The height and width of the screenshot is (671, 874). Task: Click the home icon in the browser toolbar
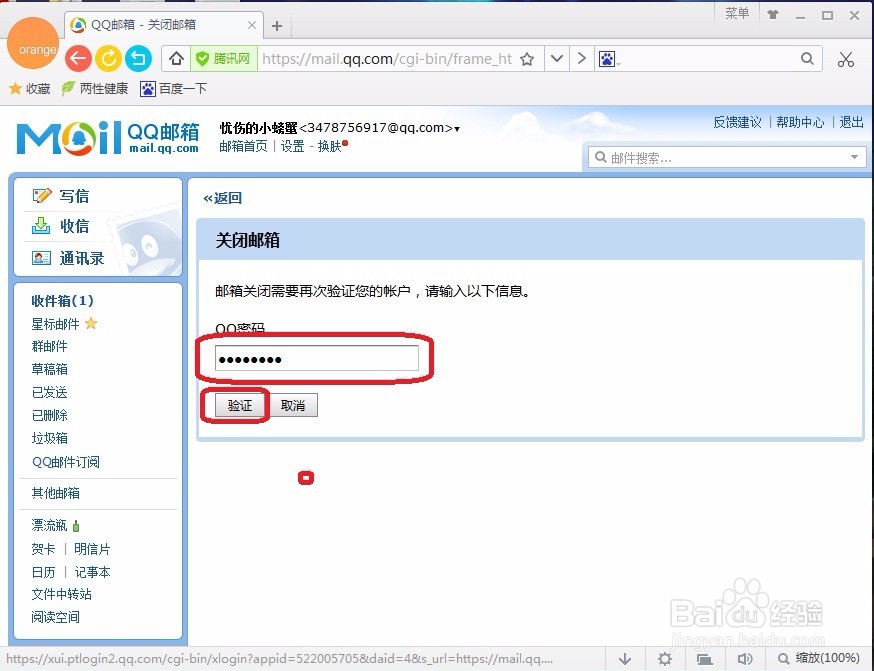176,59
